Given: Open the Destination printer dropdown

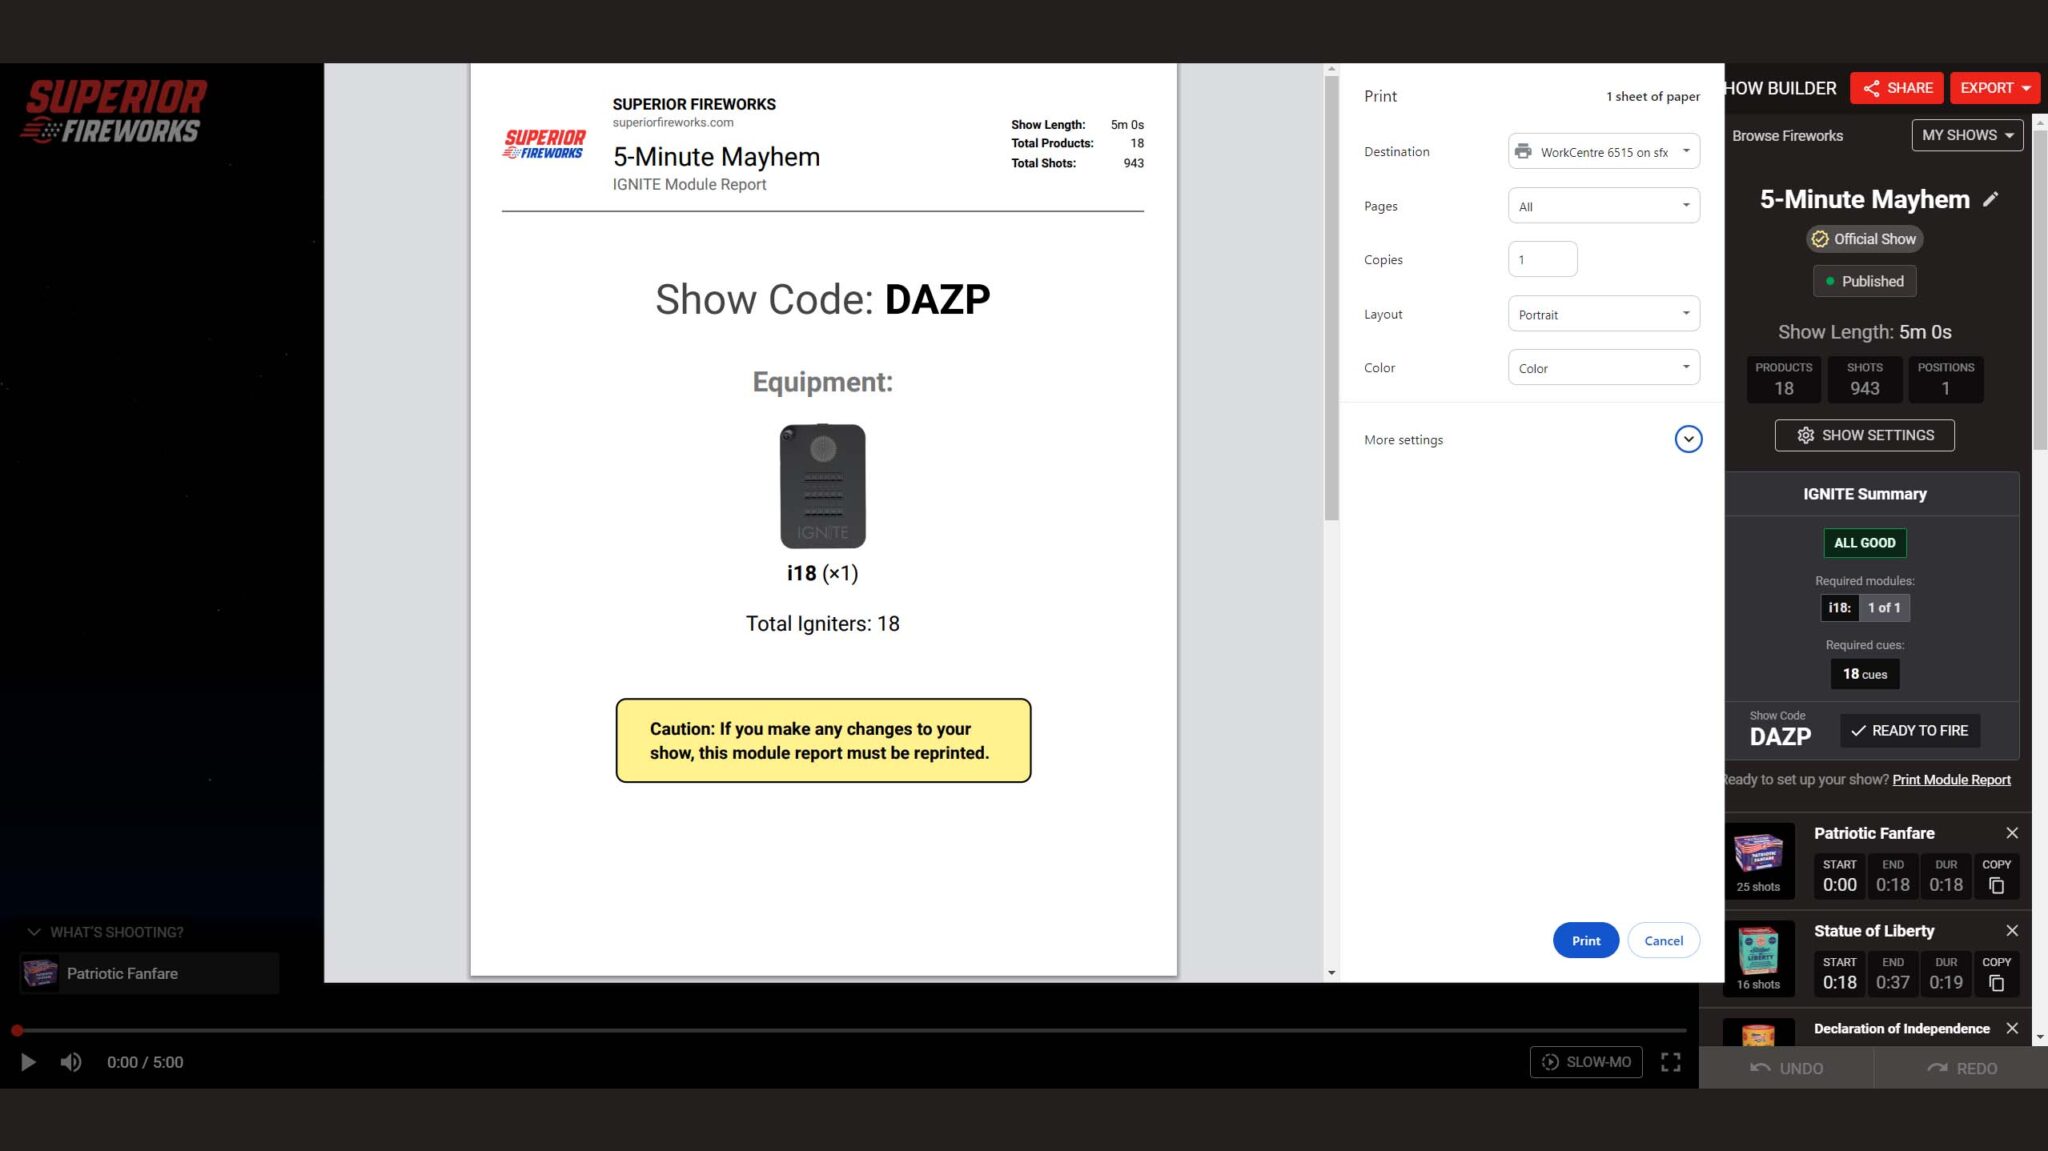Looking at the screenshot, I should tap(1603, 152).
